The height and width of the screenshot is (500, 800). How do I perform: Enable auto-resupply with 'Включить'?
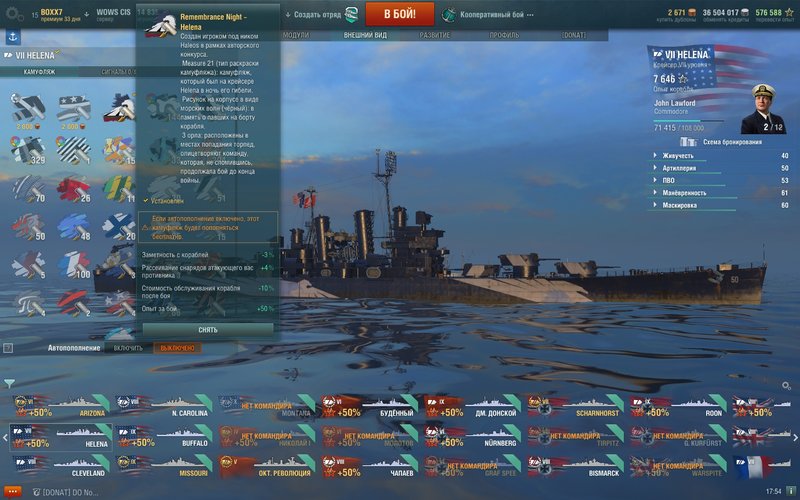(x=128, y=348)
